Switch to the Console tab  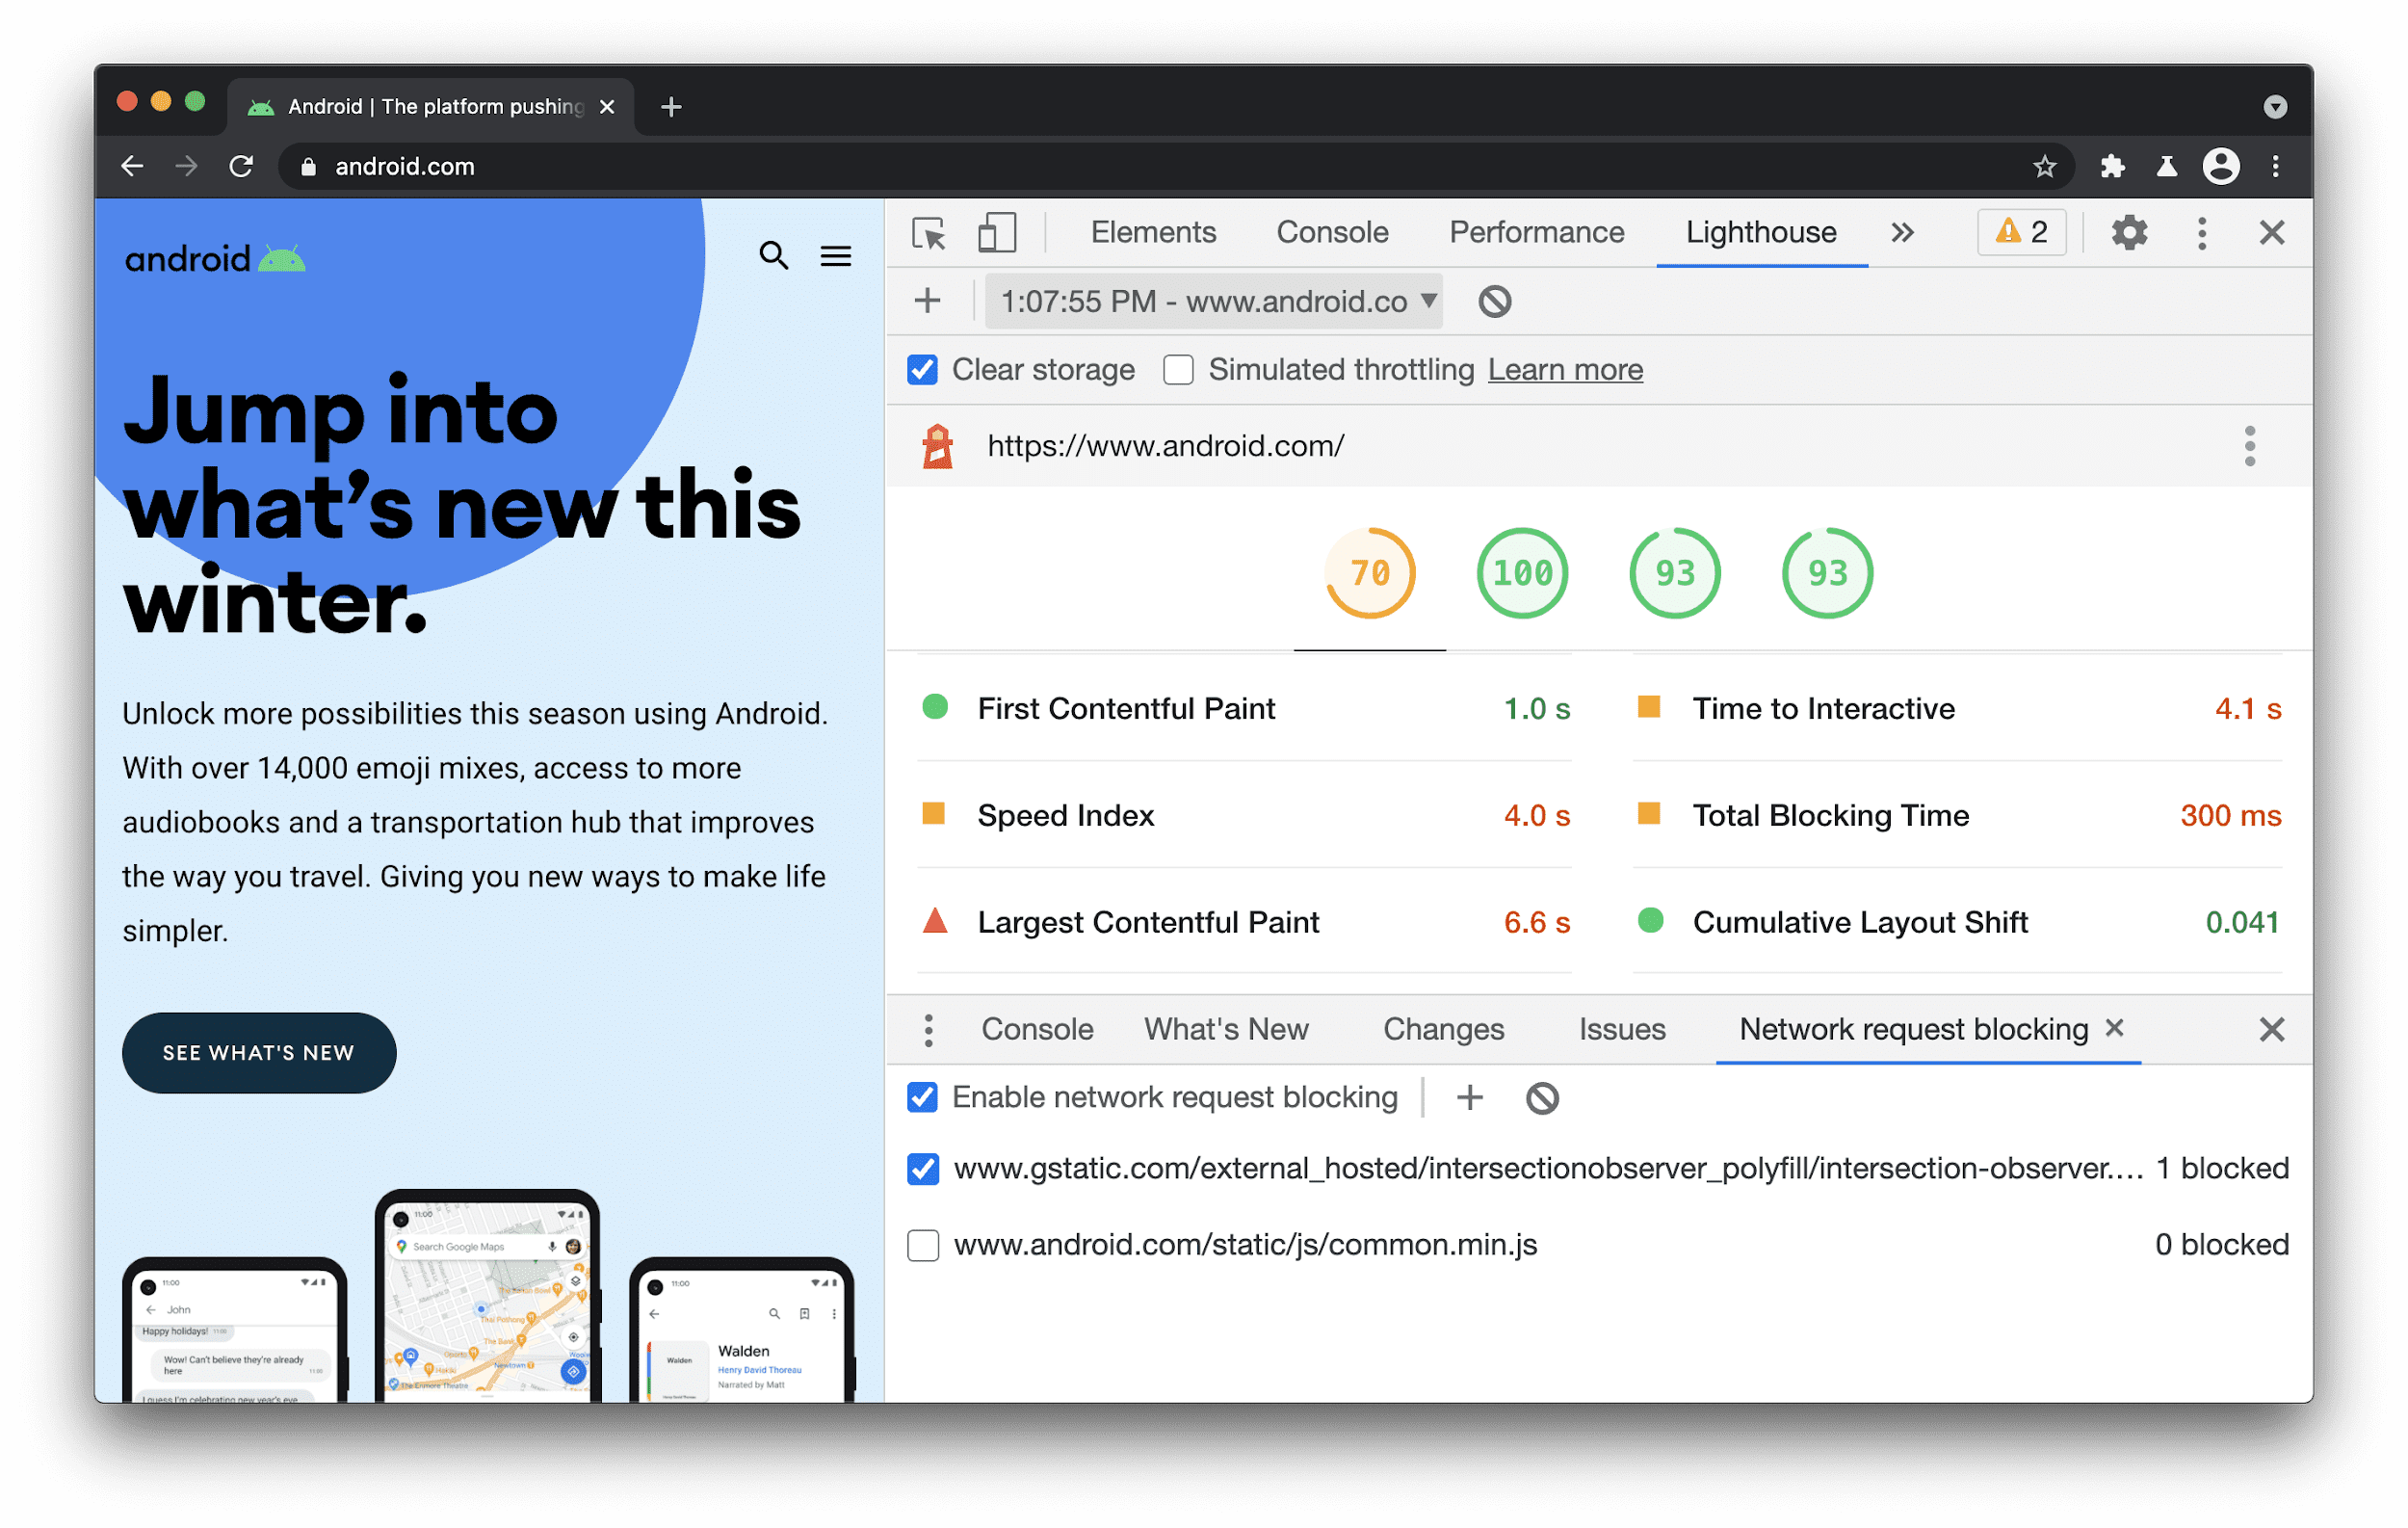tap(1330, 230)
